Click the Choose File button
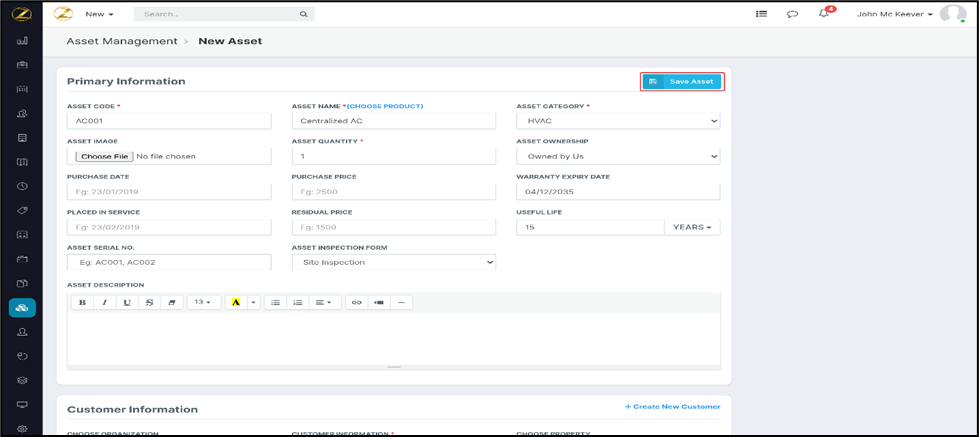The width and height of the screenshot is (979, 437). [x=104, y=157]
